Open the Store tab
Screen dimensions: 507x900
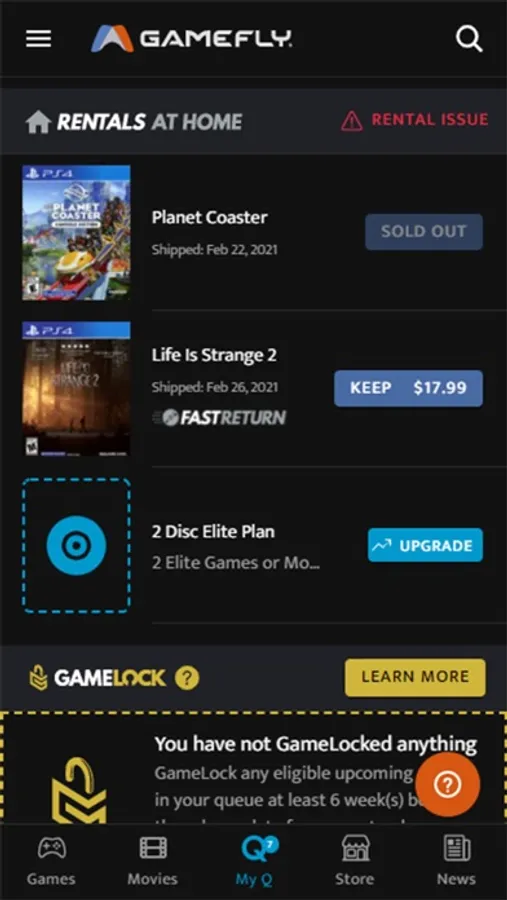pyautogui.click(x=355, y=860)
